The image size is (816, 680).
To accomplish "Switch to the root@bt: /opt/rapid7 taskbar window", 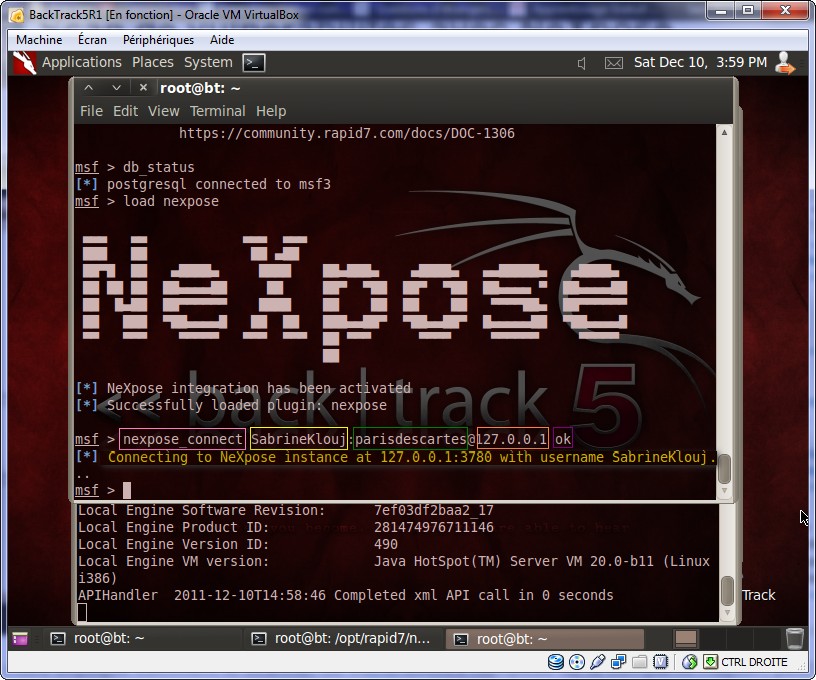I will click(343, 638).
